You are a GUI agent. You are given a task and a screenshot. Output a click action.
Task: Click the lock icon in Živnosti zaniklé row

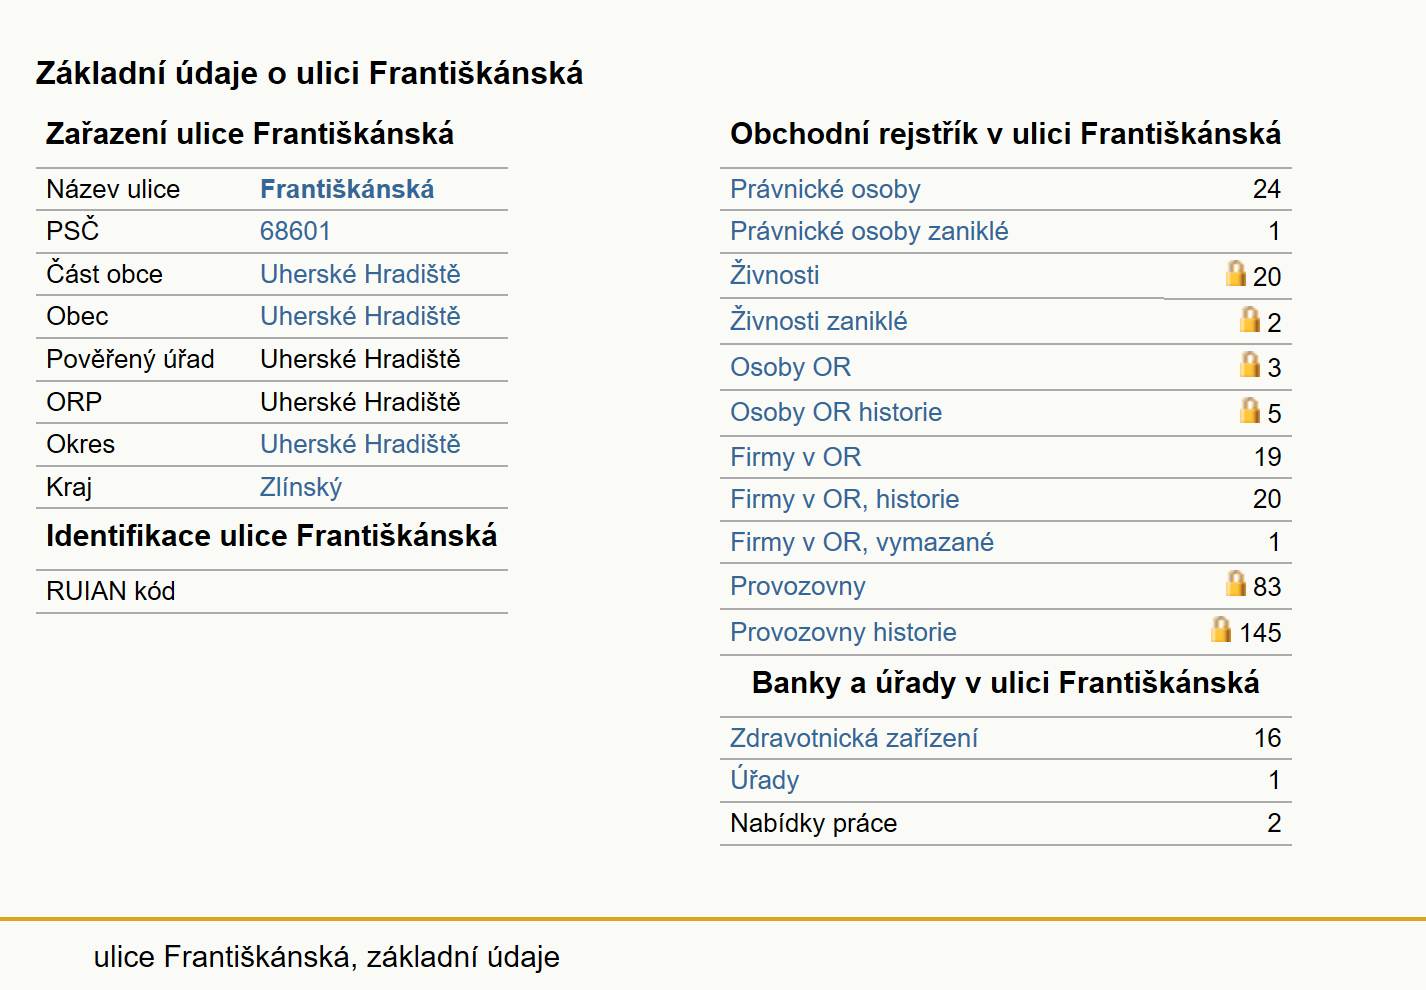[x=1250, y=319]
